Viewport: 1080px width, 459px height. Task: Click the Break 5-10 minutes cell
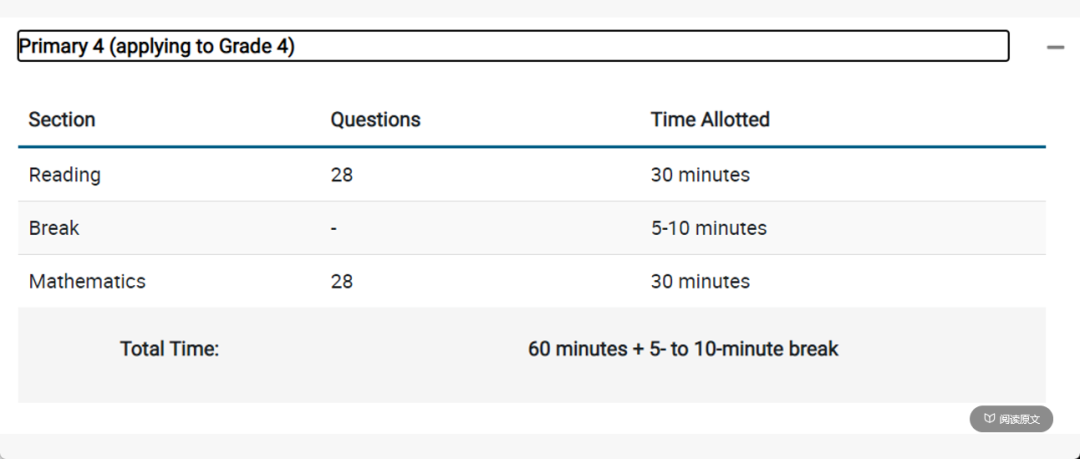point(709,228)
